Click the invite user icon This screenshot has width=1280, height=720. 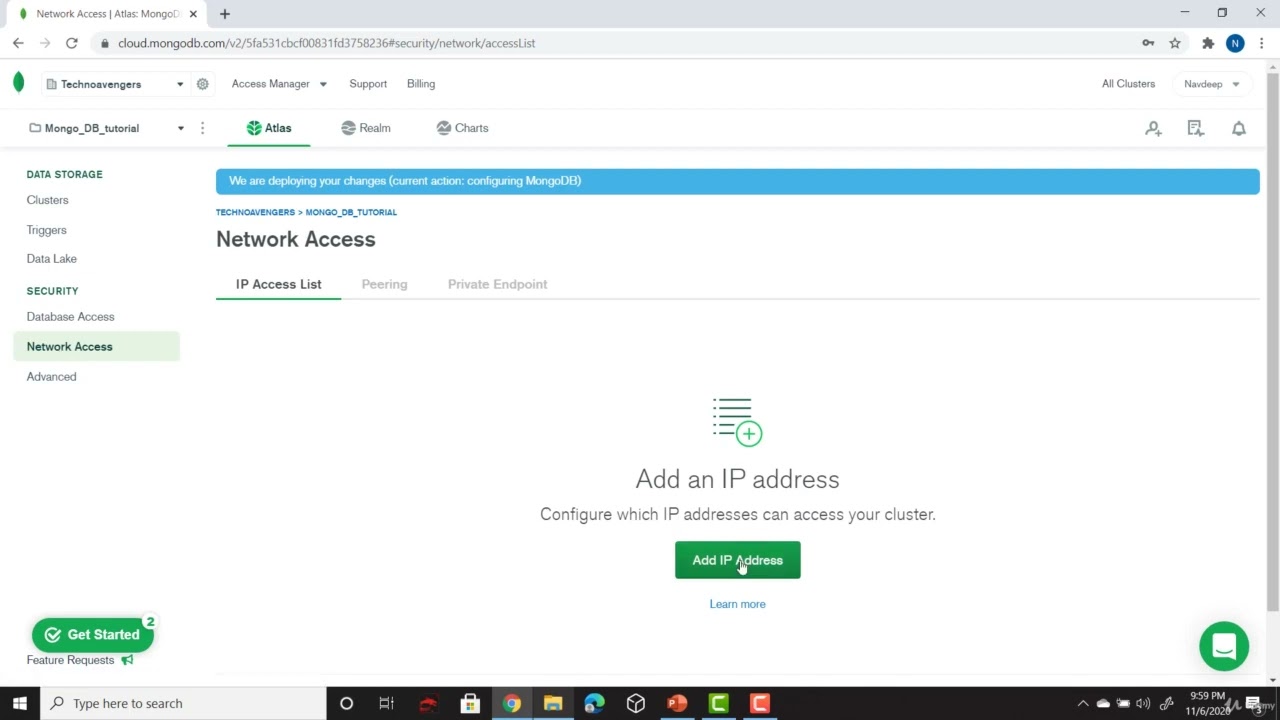(x=1153, y=128)
